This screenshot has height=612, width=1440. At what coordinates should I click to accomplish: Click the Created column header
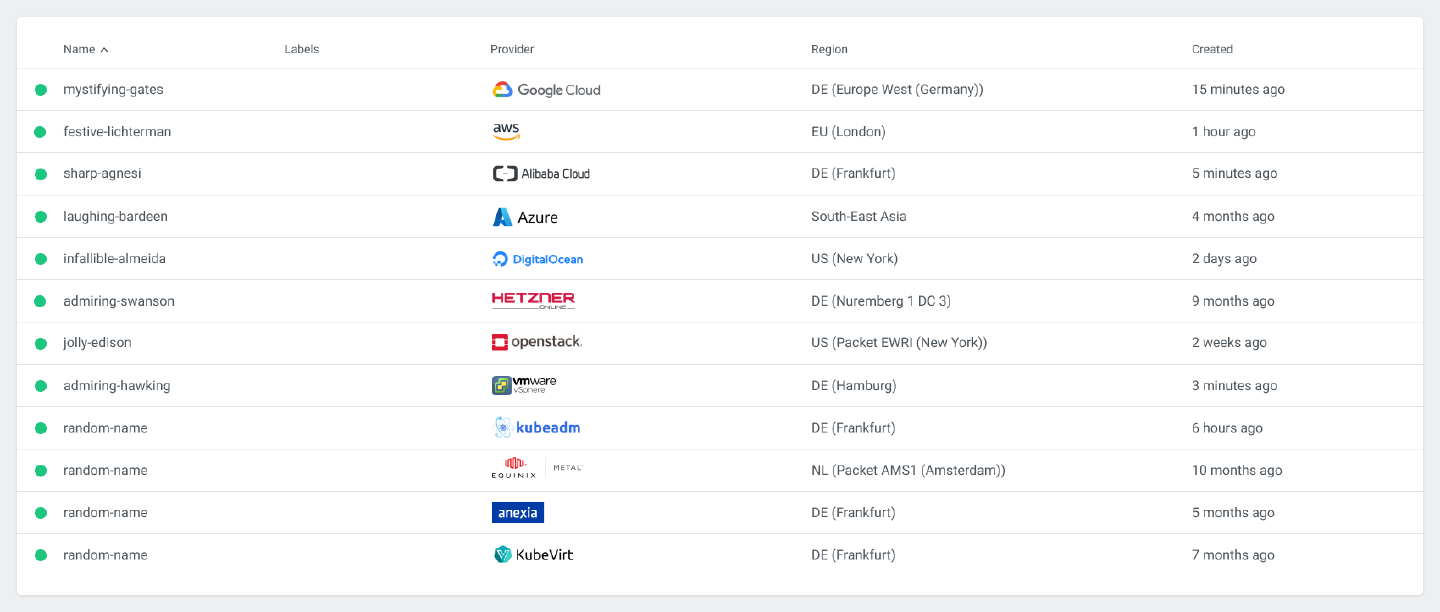click(x=1212, y=49)
